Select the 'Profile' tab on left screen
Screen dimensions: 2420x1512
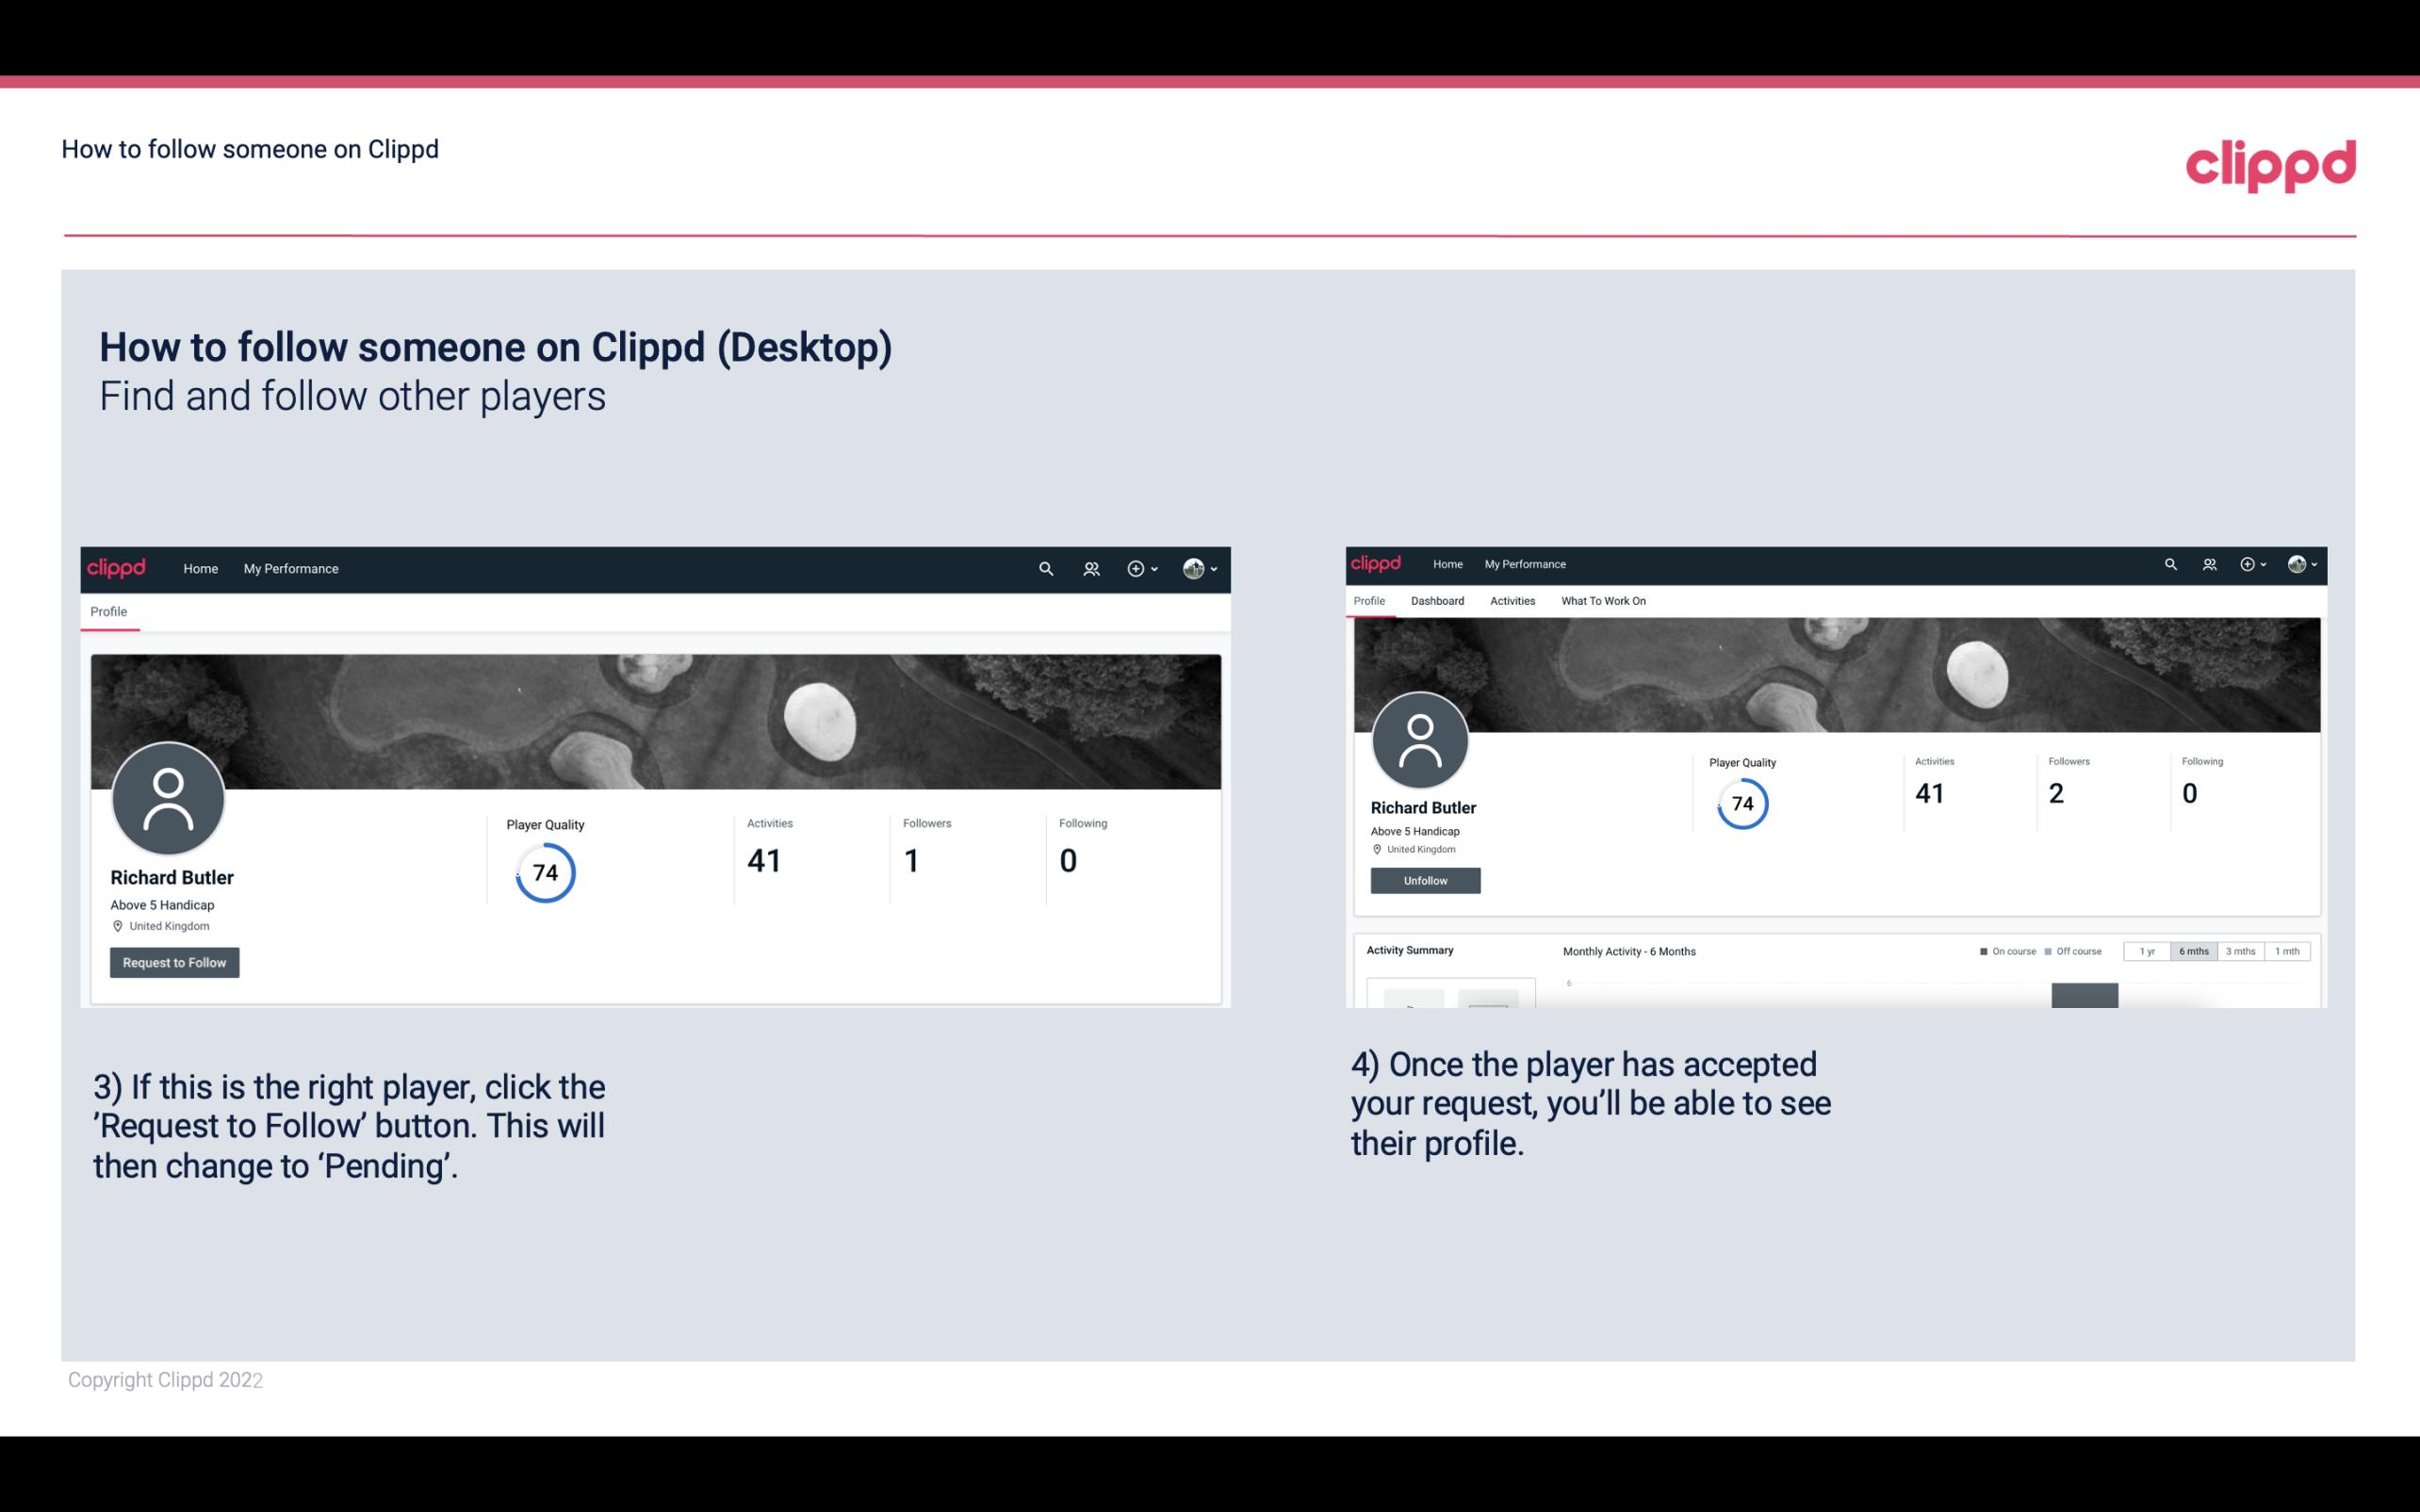point(108,611)
